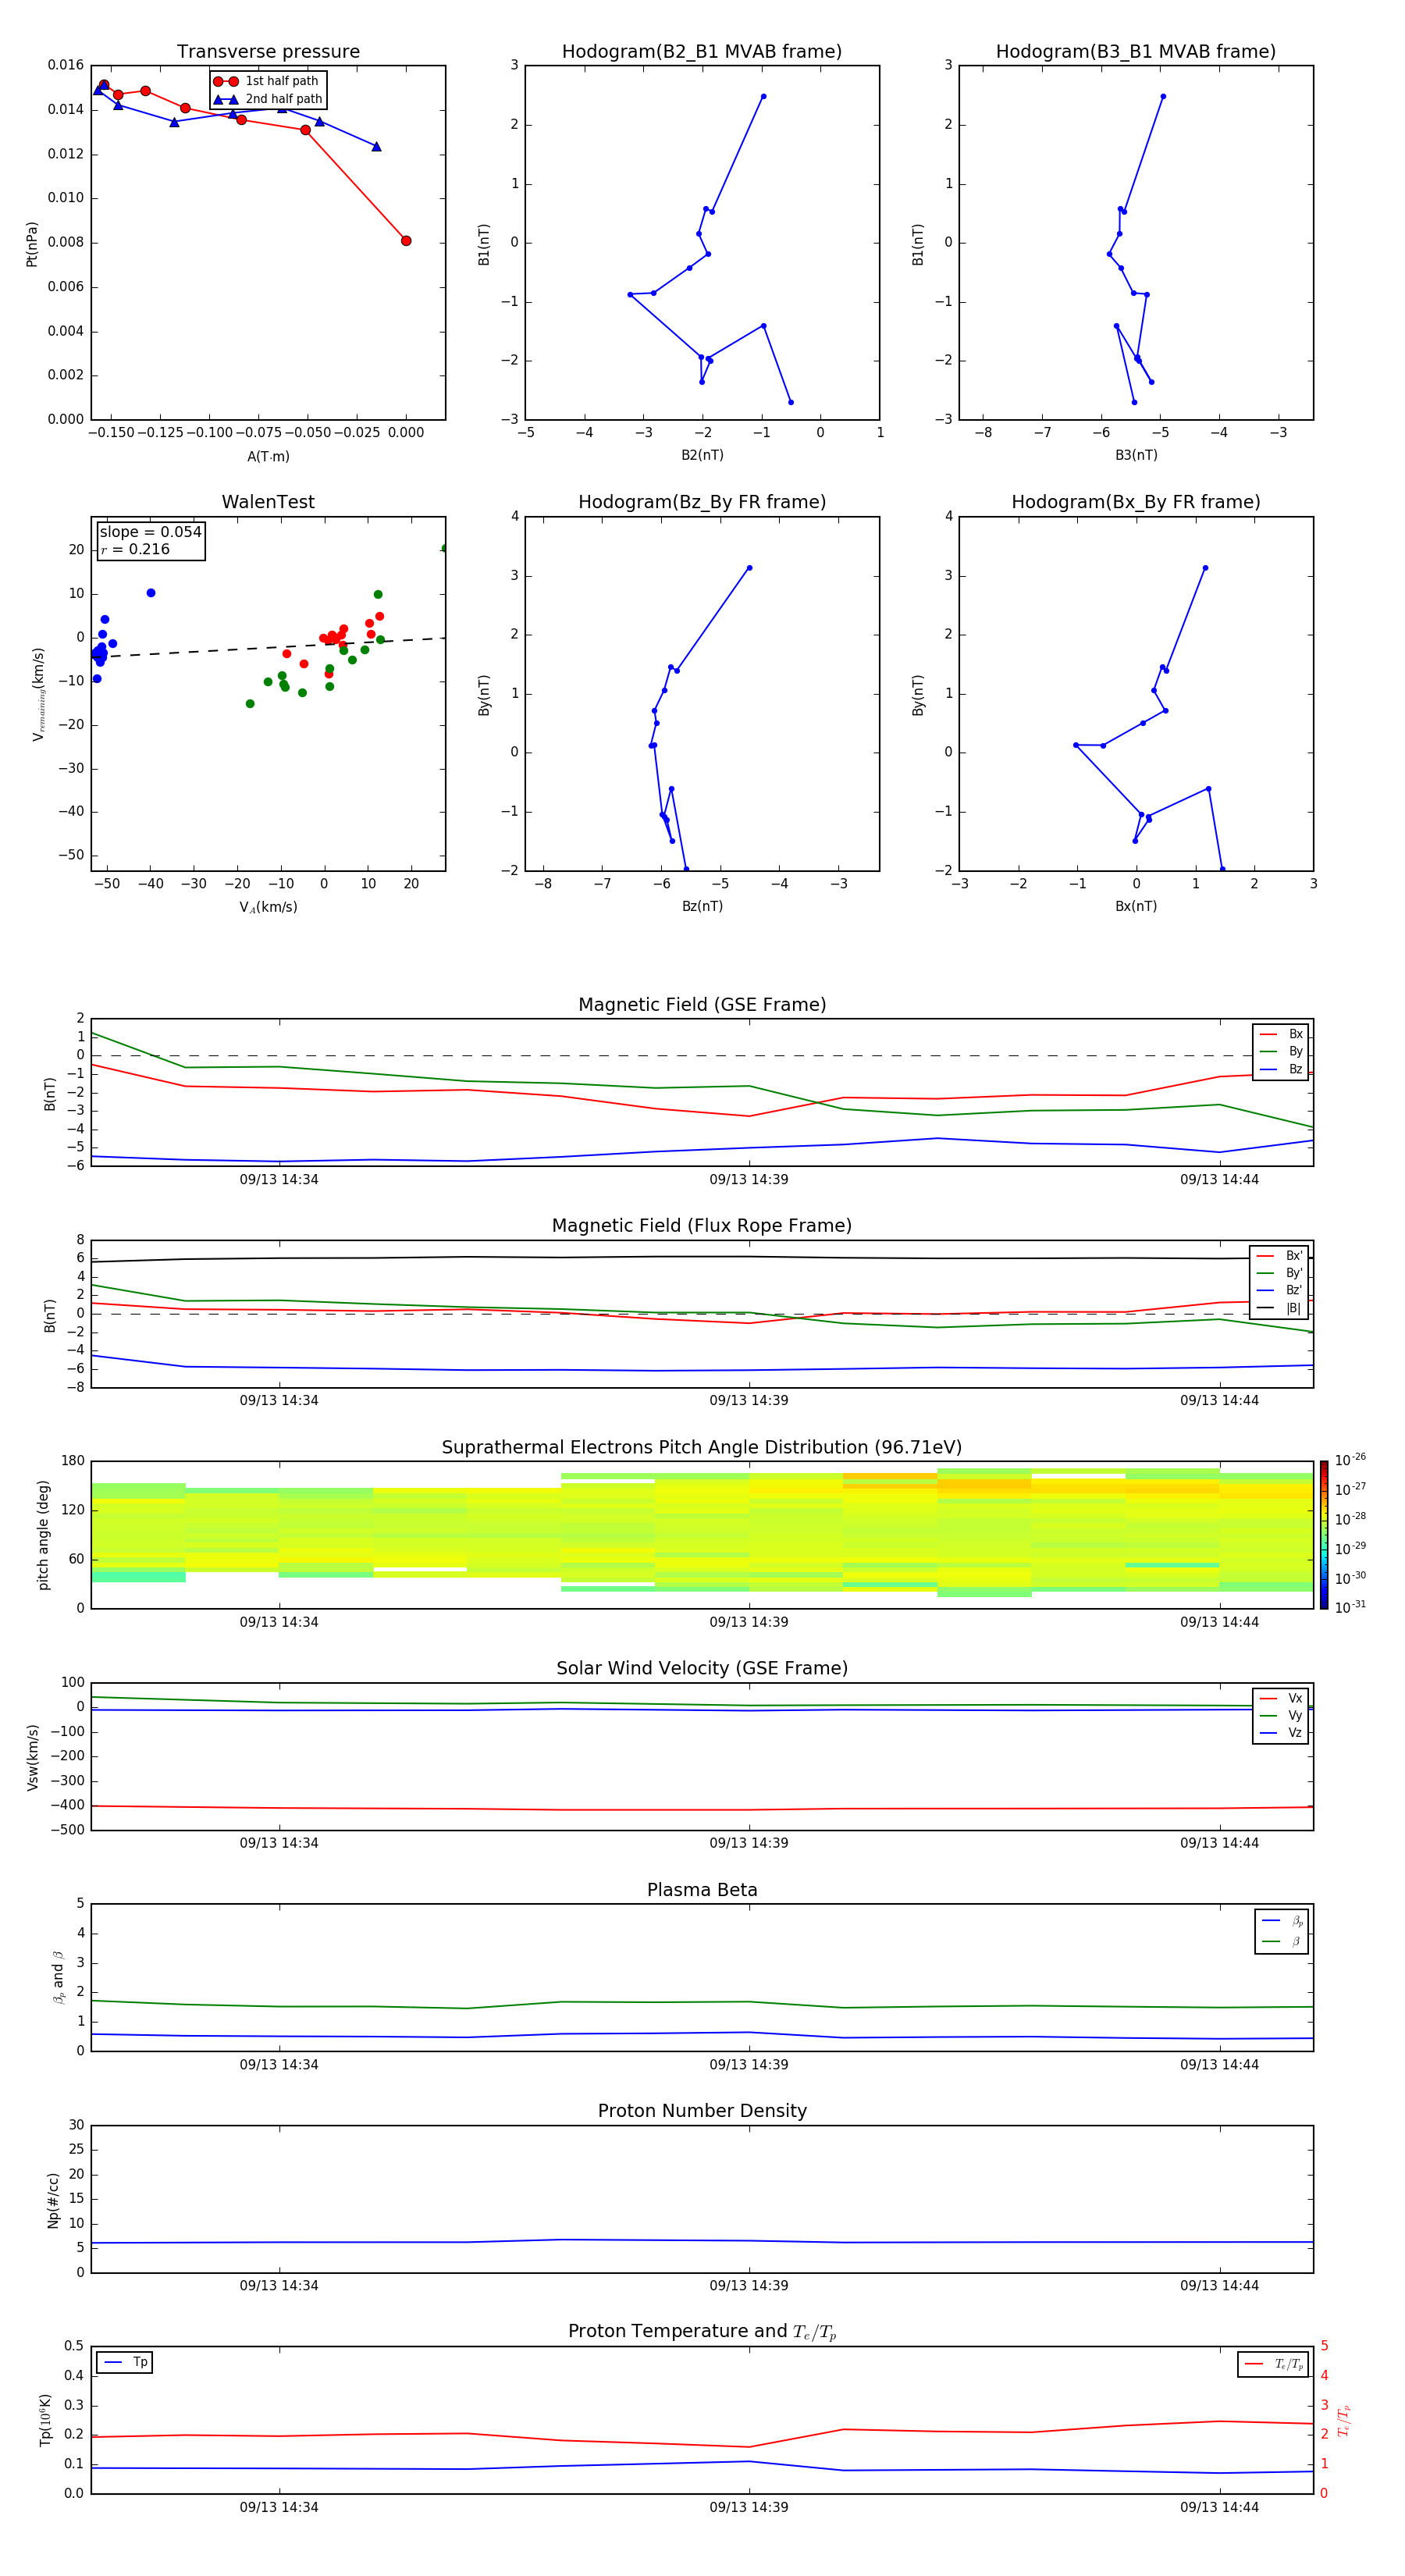
Task: Click '09/13 14:44' under the Plasma Beta plot
Action: point(1219,2064)
